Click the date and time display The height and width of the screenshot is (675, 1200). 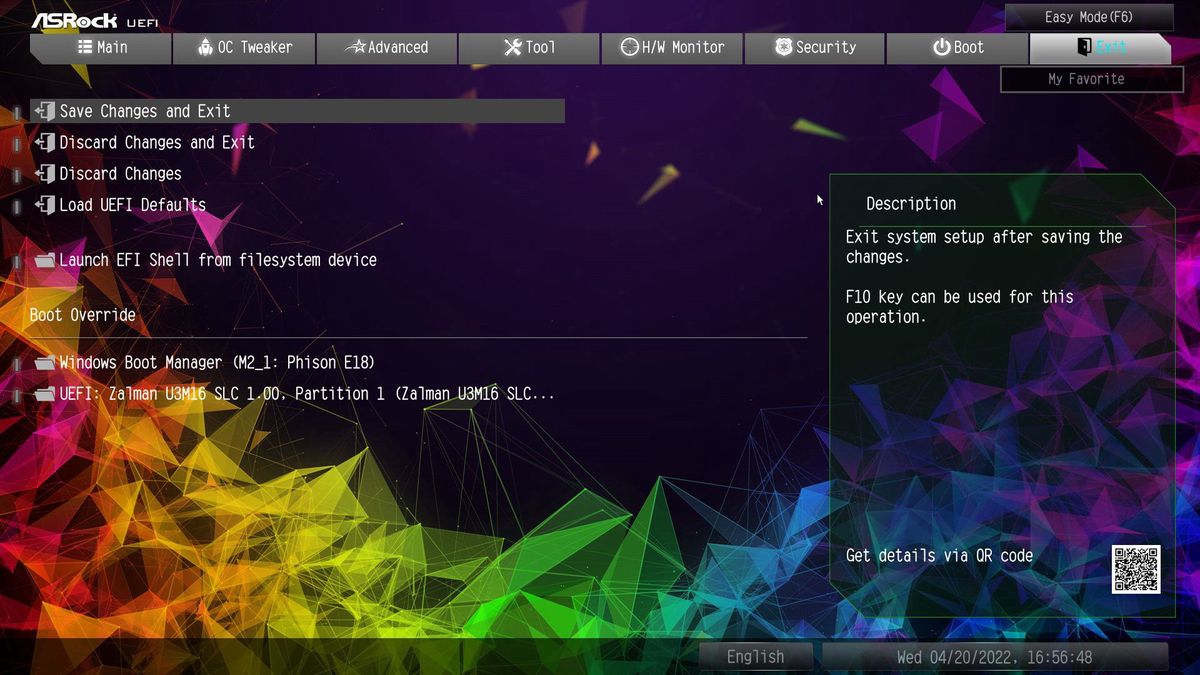[994, 657]
